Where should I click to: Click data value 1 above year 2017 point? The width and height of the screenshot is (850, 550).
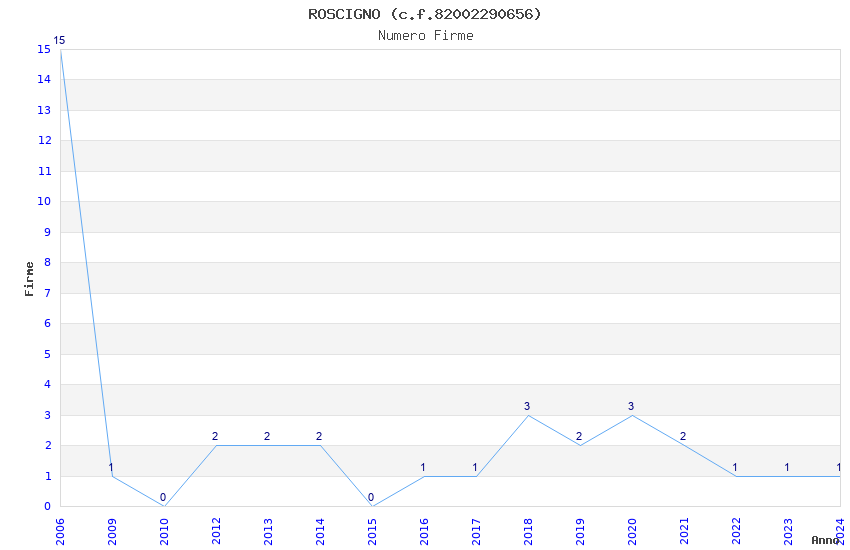pos(475,467)
